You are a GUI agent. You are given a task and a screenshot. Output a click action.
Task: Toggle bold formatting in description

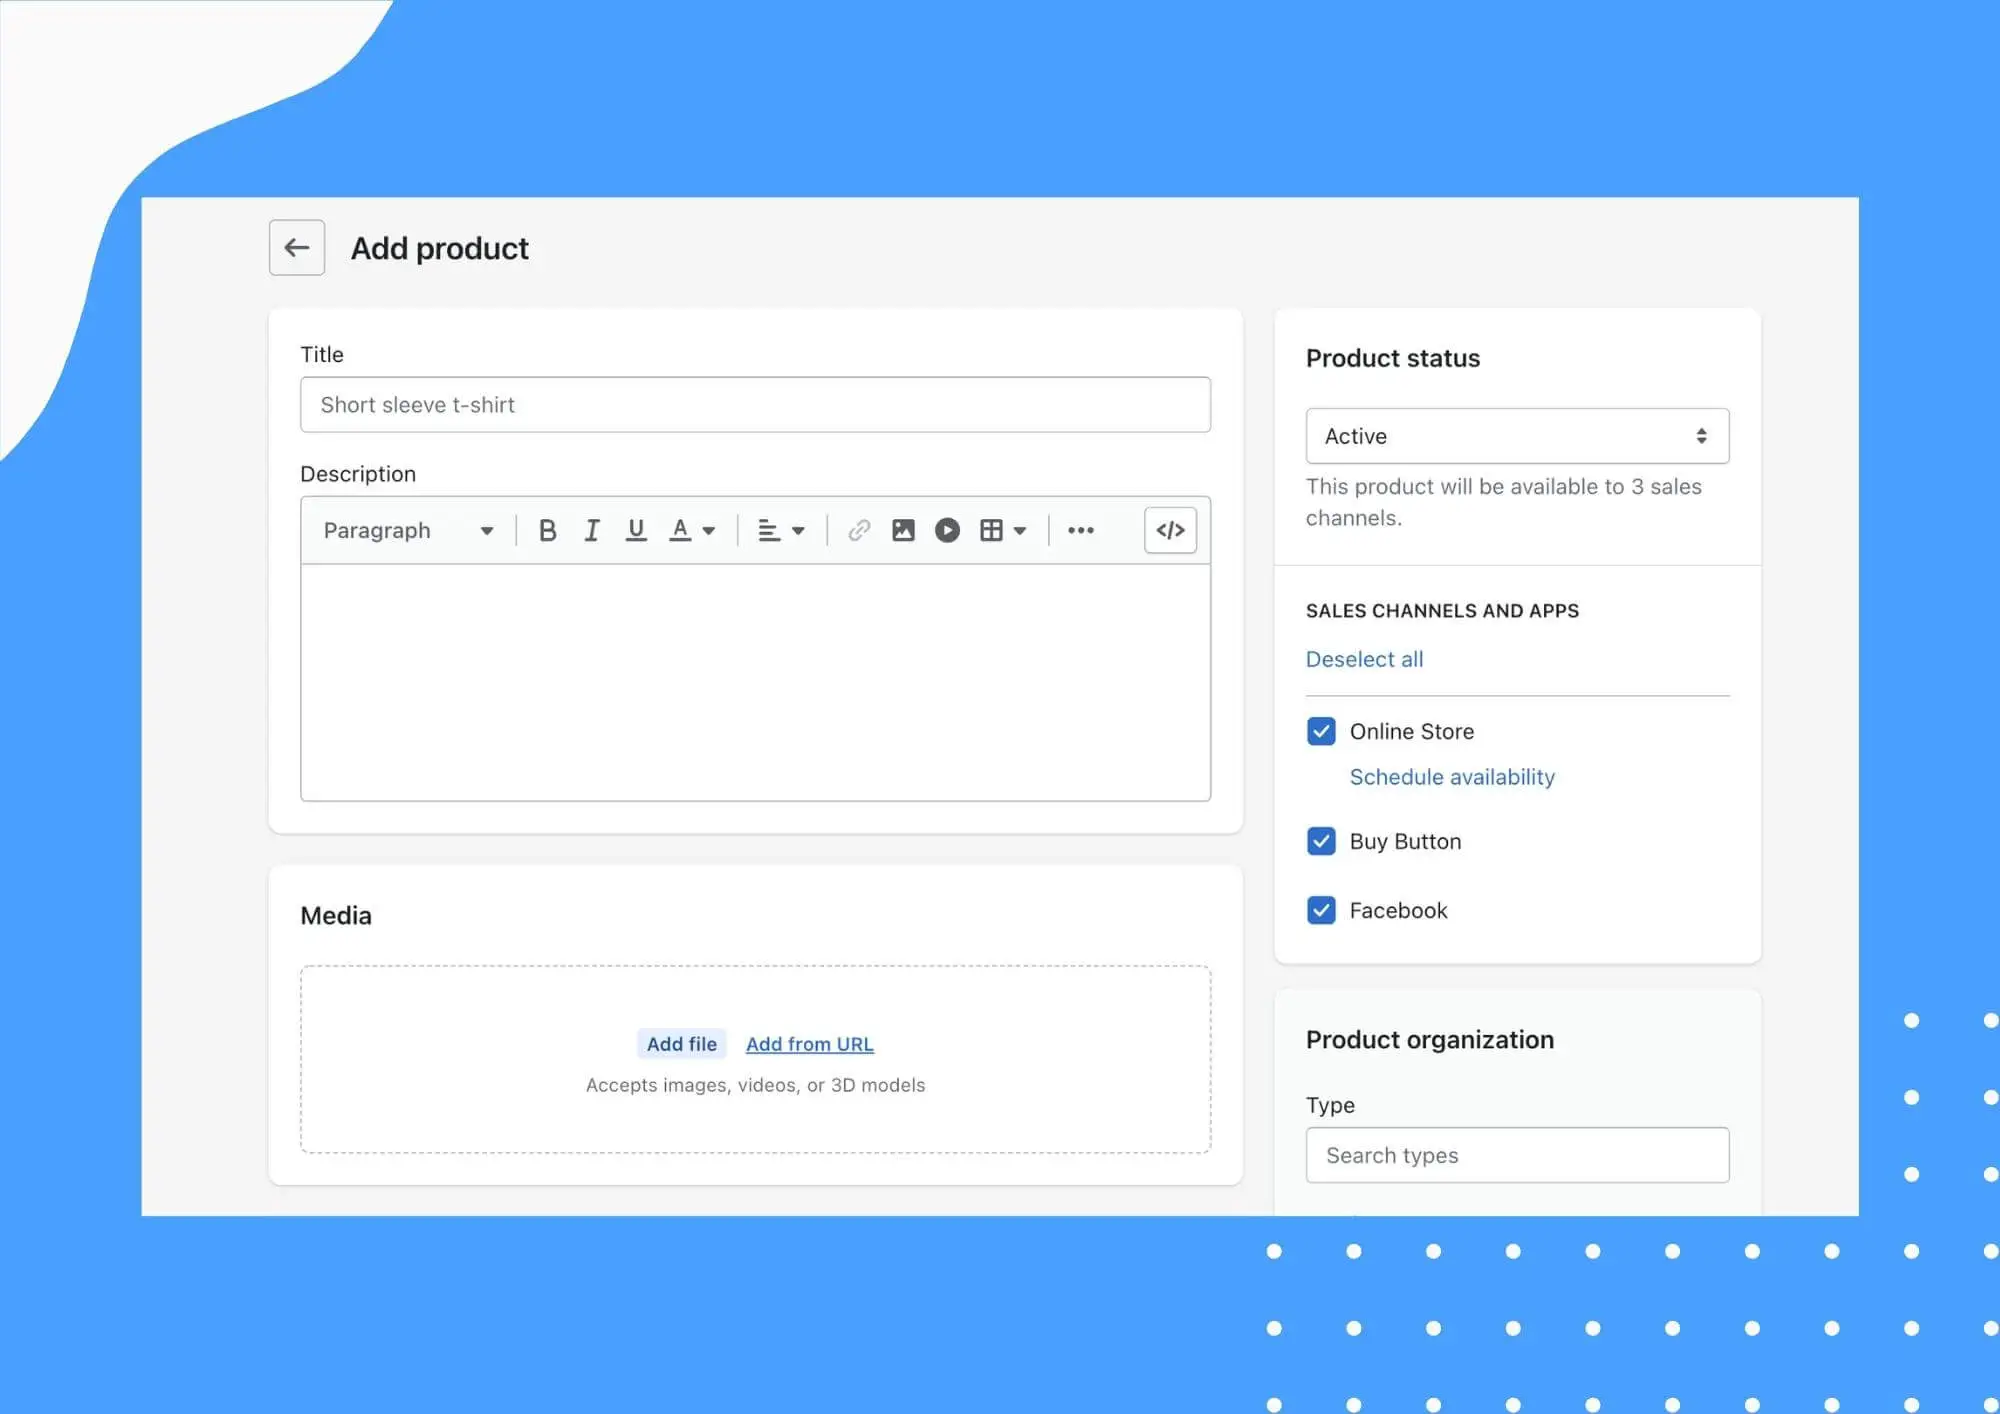point(547,530)
